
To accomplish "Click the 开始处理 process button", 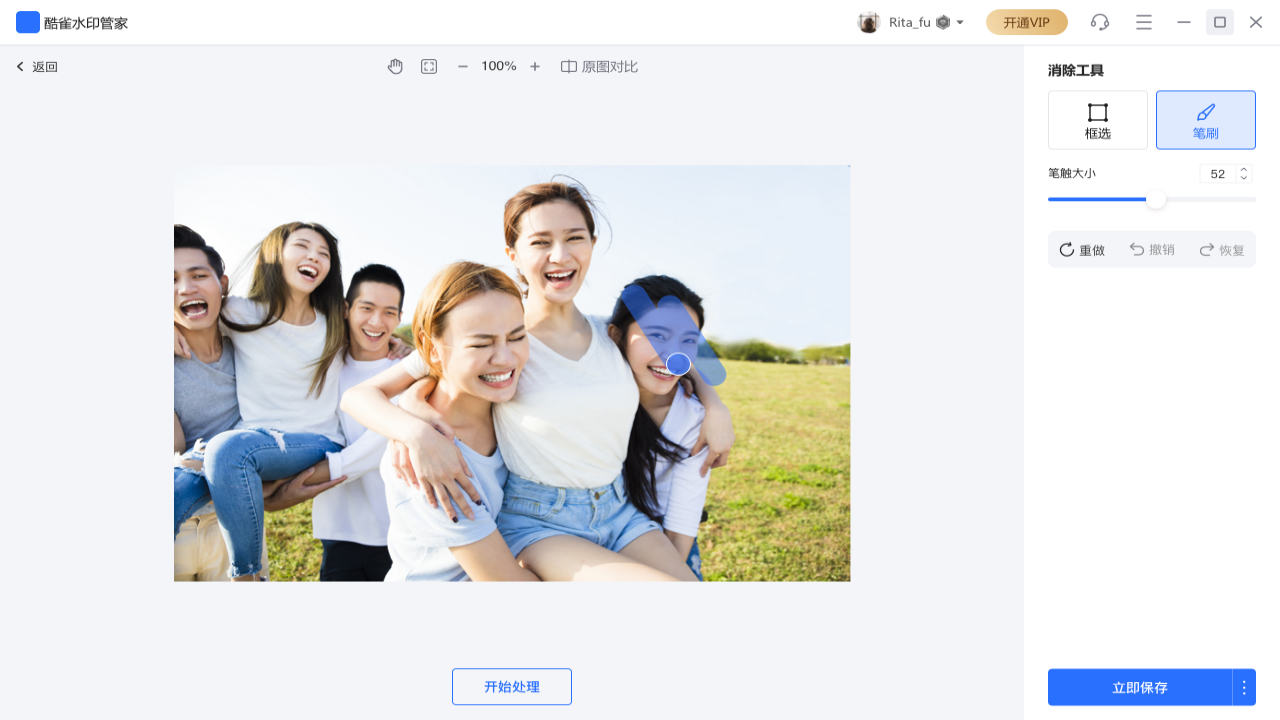I will pyautogui.click(x=512, y=686).
